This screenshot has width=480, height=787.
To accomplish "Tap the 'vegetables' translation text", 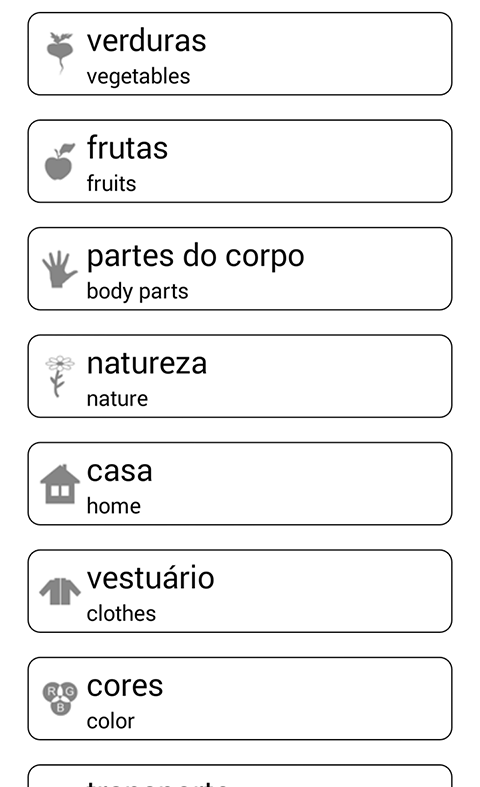I will [139, 77].
